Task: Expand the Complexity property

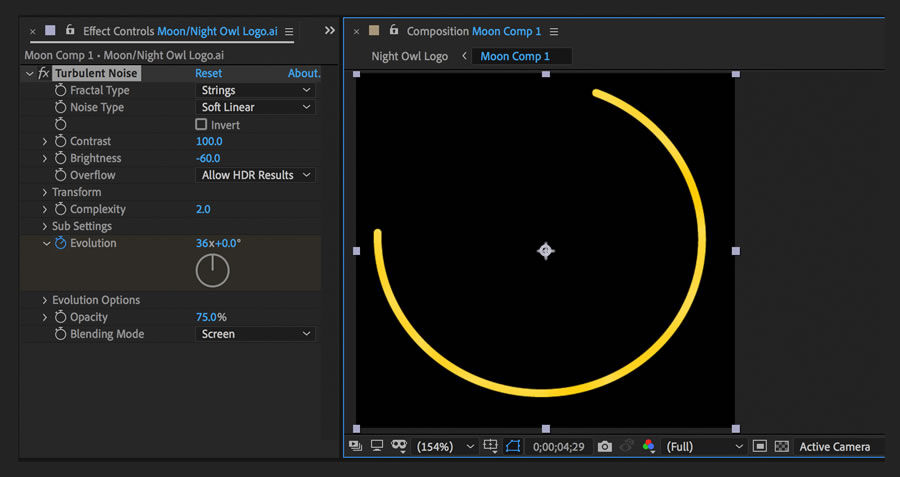Action: (x=45, y=210)
